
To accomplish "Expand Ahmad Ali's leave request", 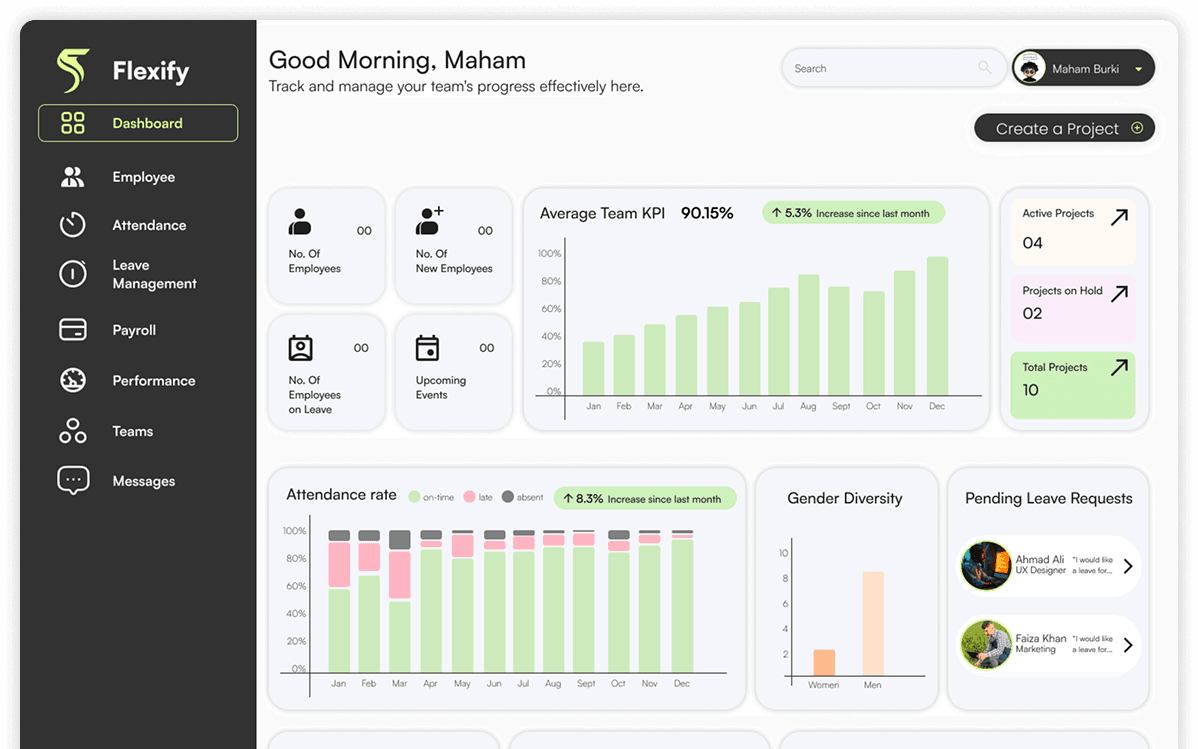I will [x=1128, y=565].
